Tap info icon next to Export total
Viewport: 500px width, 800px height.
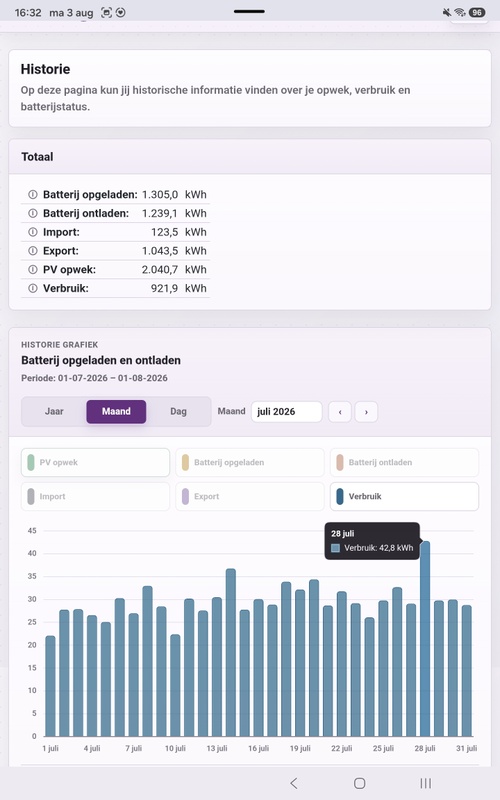click(x=33, y=251)
